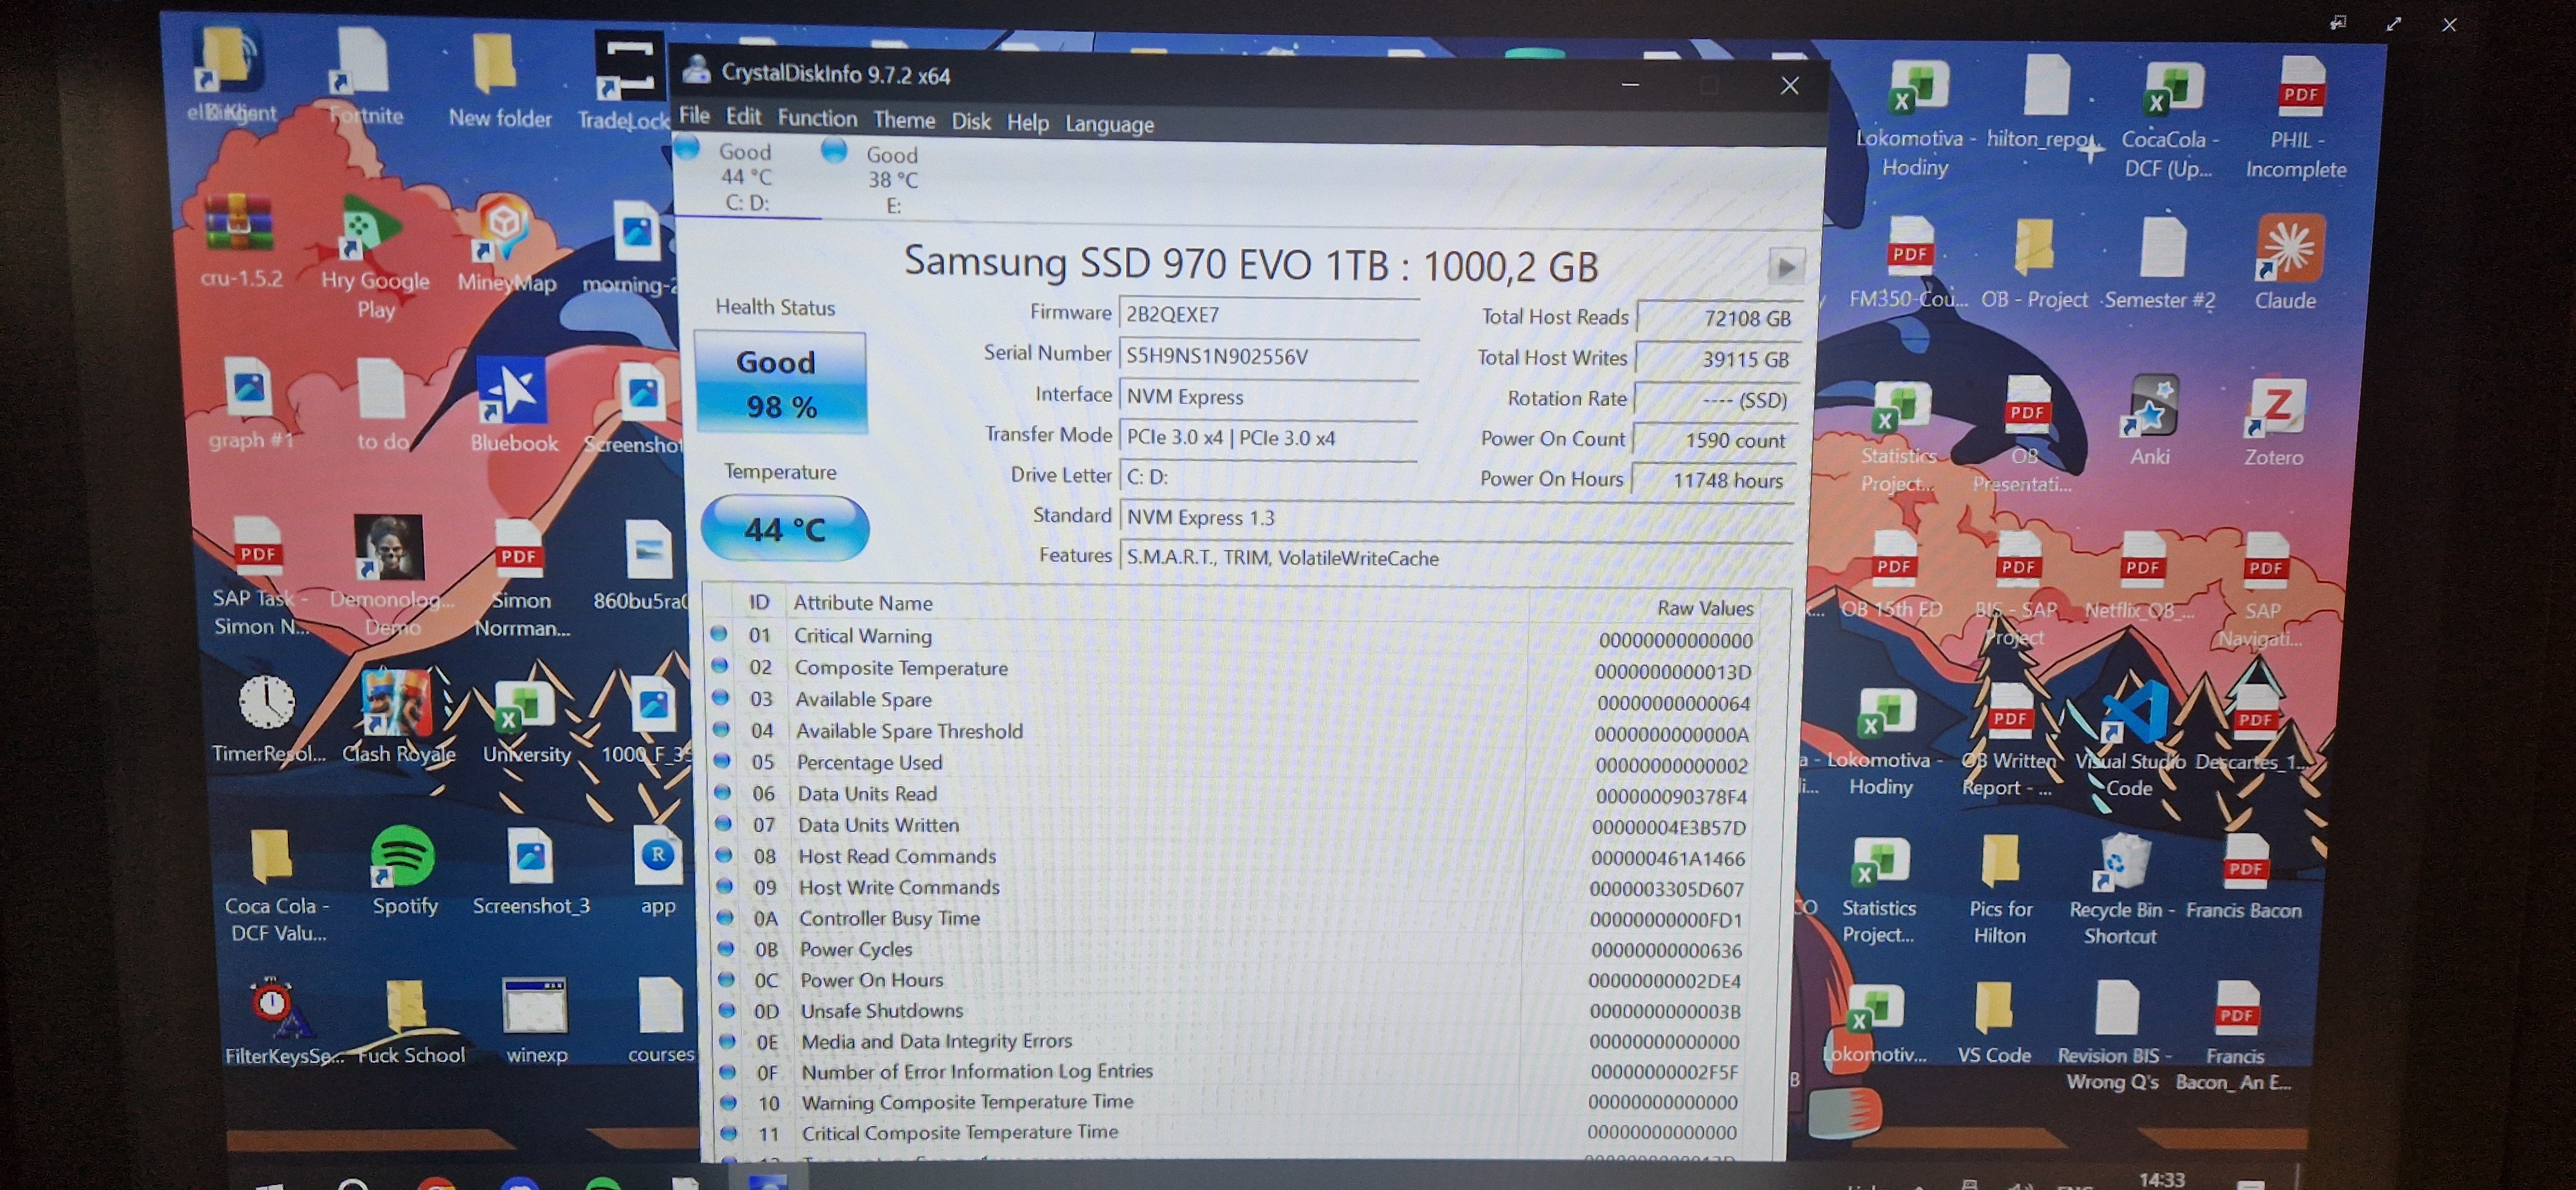The width and height of the screenshot is (2576, 1190).
Task: Click the Power On Count value
Action: 1714,440
